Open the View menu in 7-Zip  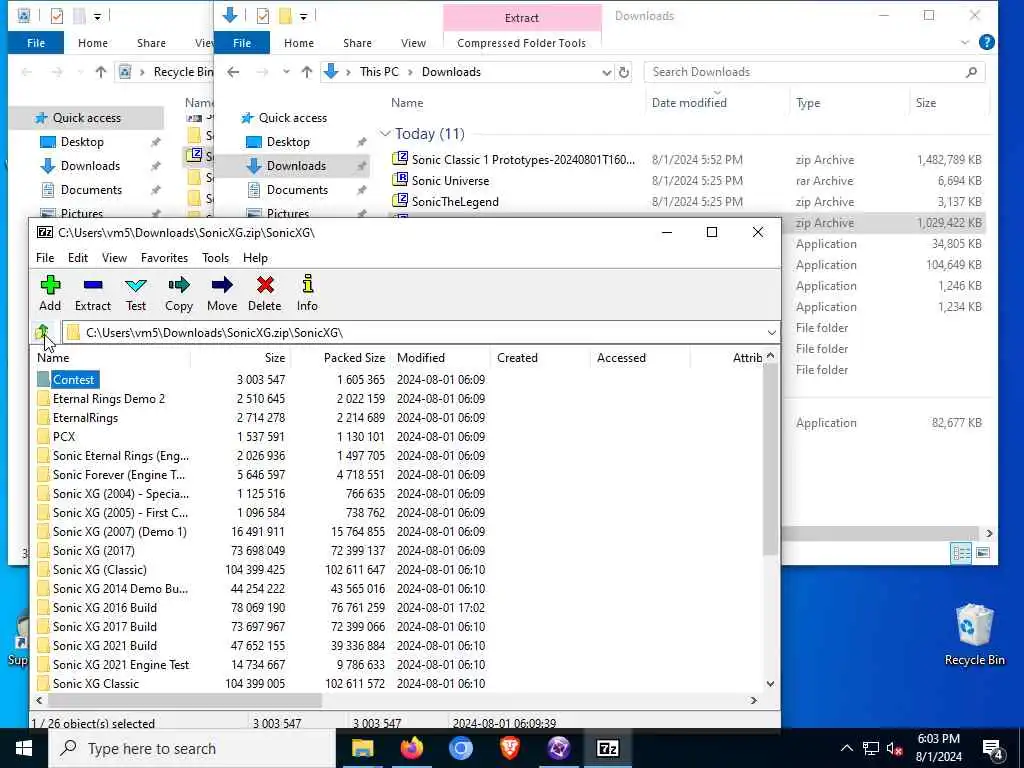pyautogui.click(x=114, y=257)
